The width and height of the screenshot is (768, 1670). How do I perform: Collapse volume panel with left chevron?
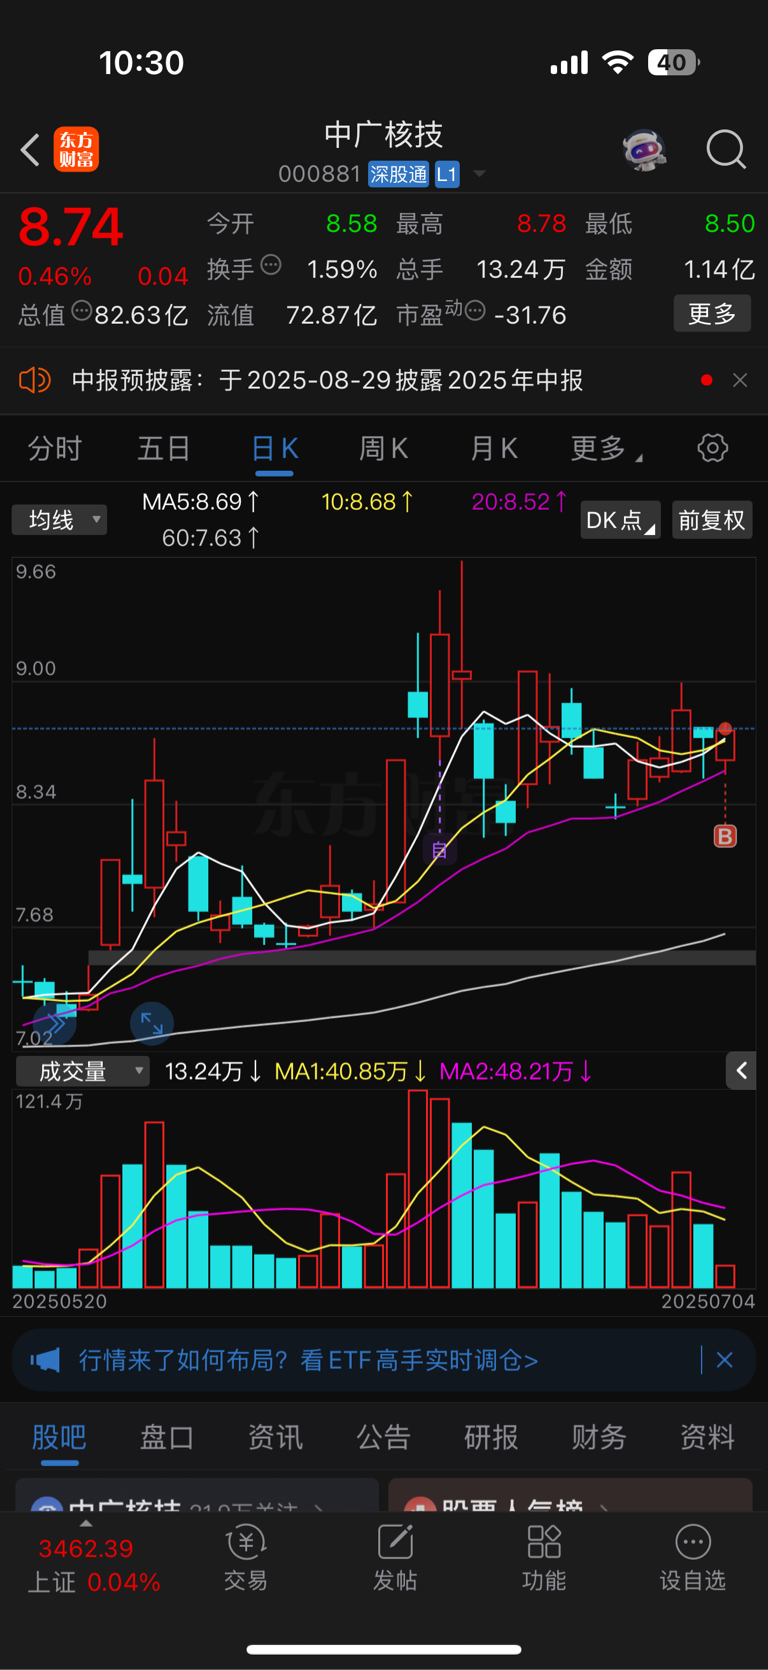pos(741,1071)
